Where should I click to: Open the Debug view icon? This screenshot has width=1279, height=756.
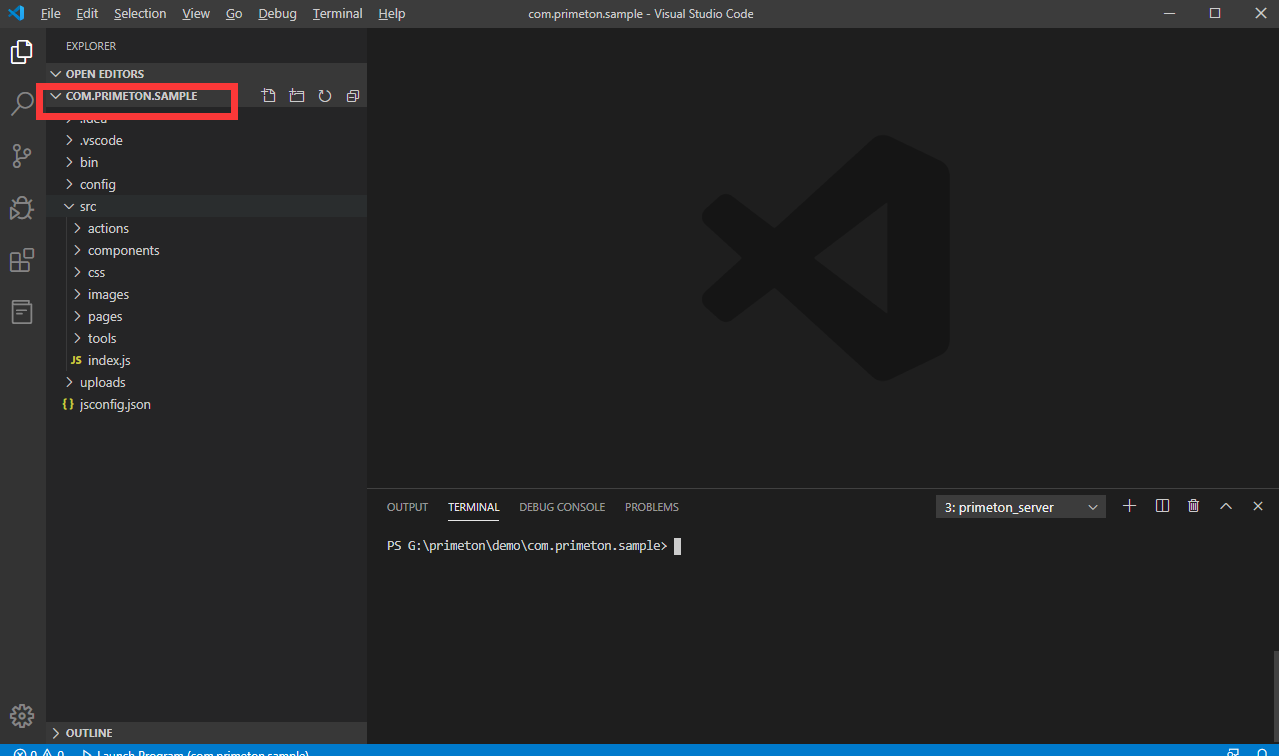[x=22, y=208]
